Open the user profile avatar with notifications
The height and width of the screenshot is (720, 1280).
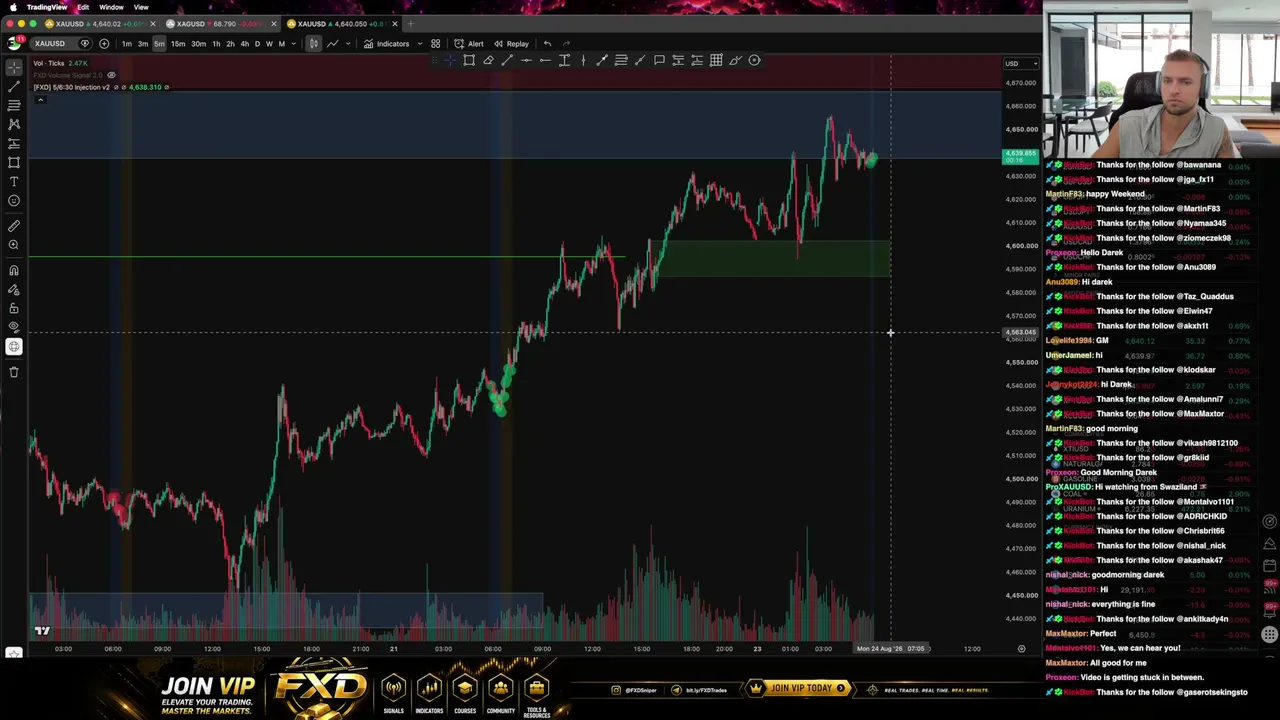click(x=15, y=43)
